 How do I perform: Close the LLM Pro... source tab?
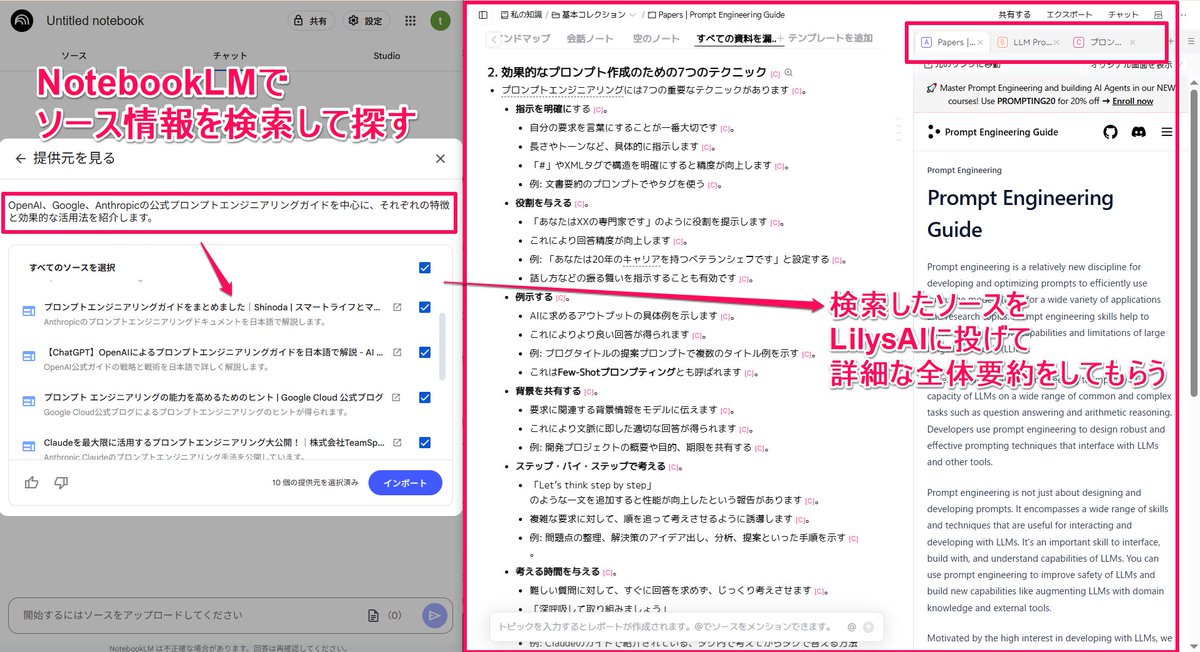pyautogui.click(x=1056, y=42)
